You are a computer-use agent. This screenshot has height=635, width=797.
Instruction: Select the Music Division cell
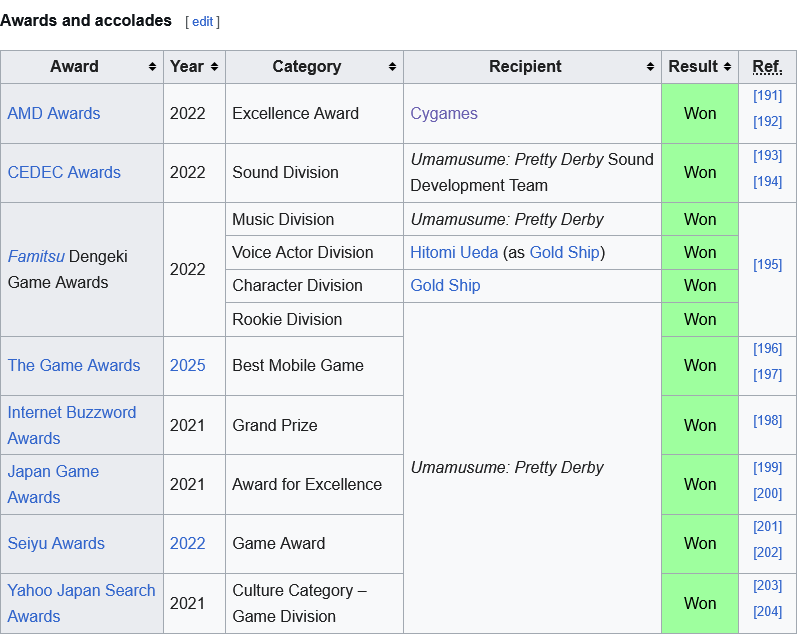[314, 219]
